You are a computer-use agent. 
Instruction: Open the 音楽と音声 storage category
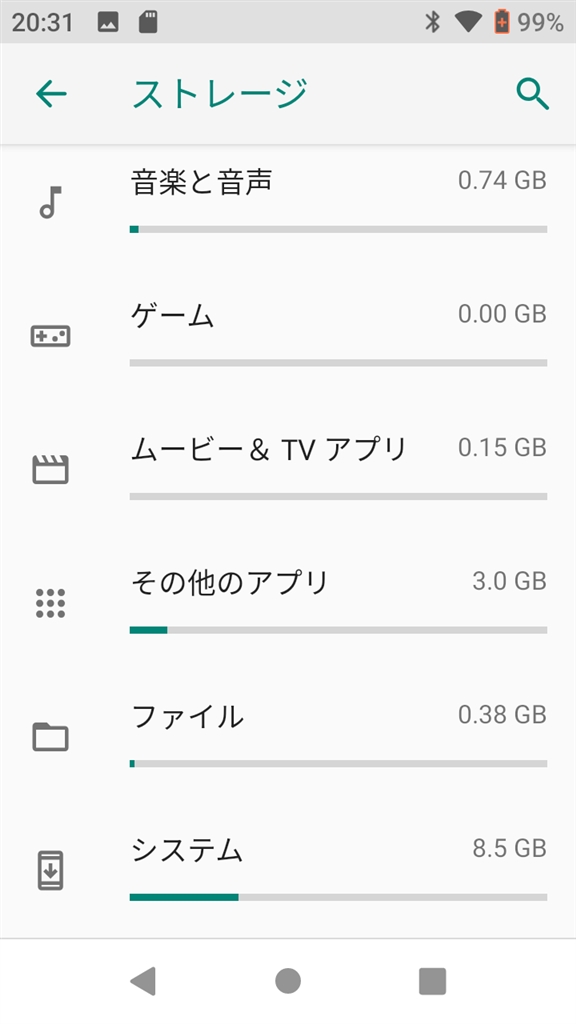288,202
